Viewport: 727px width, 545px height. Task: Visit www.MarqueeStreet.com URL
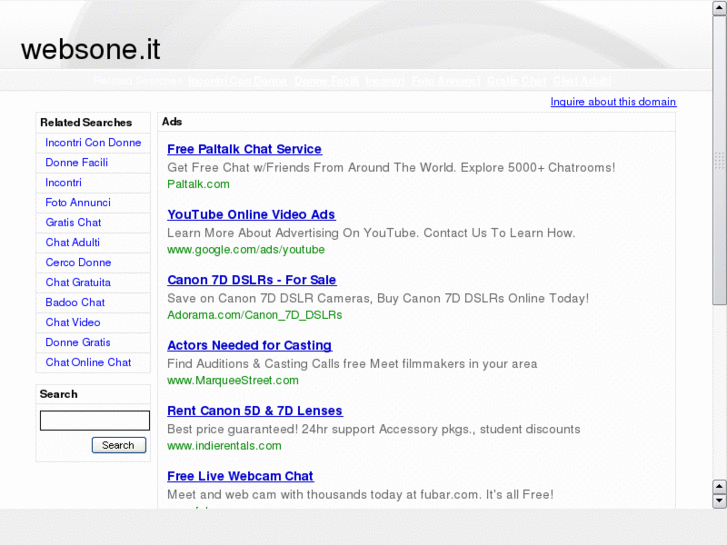tap(233, 380)
